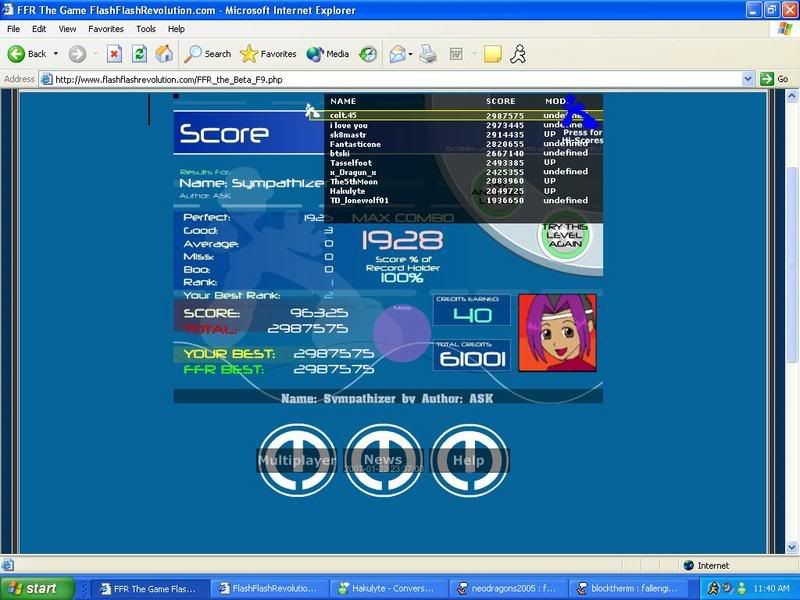800x600 pixels.
Task: Click the Messenger figure icon
Action: click(518, 54)
